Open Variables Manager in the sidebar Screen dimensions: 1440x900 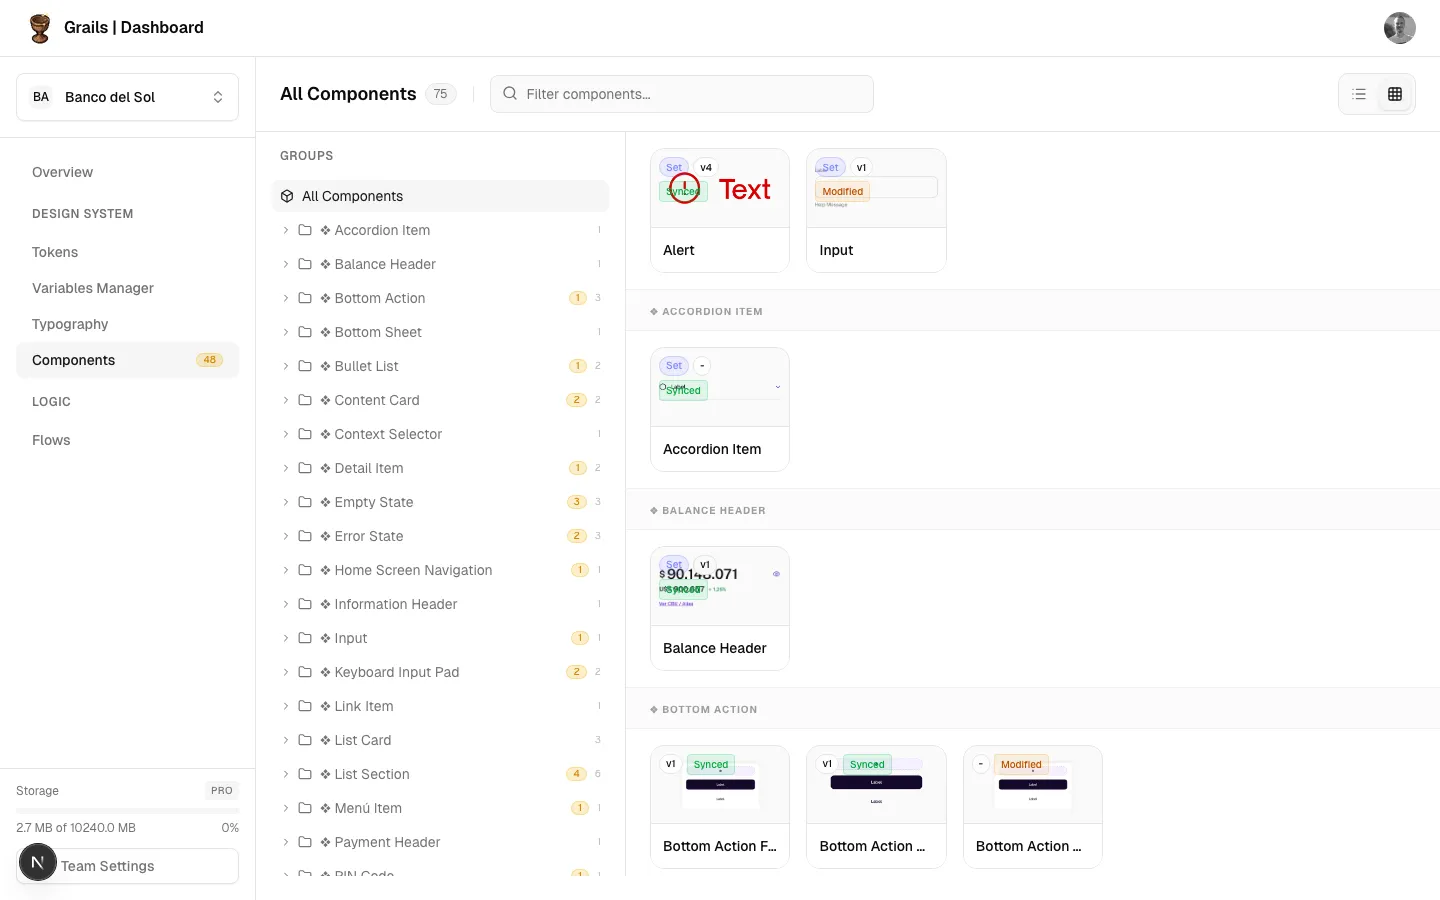click(93, 288)
